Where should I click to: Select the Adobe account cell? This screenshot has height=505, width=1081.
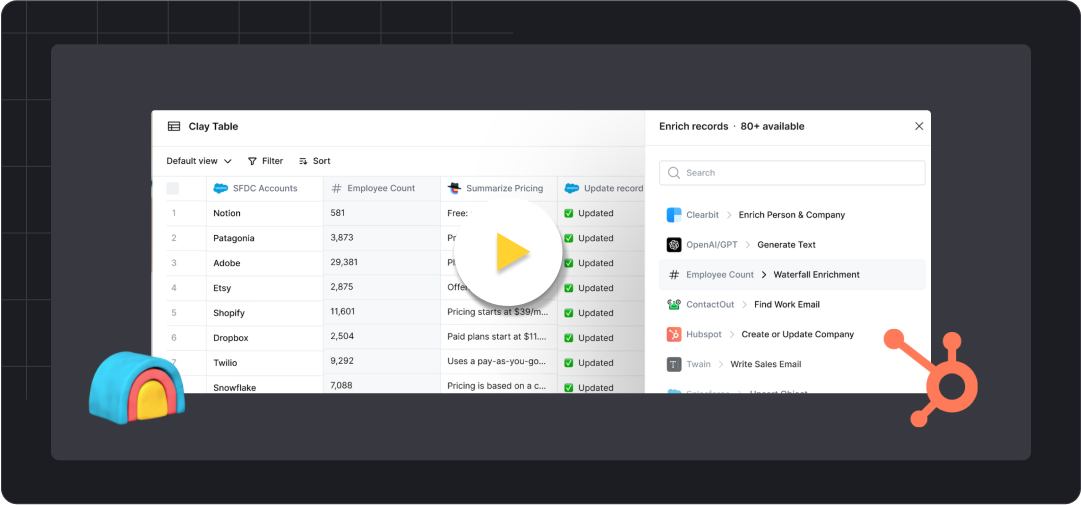[264, 263]
